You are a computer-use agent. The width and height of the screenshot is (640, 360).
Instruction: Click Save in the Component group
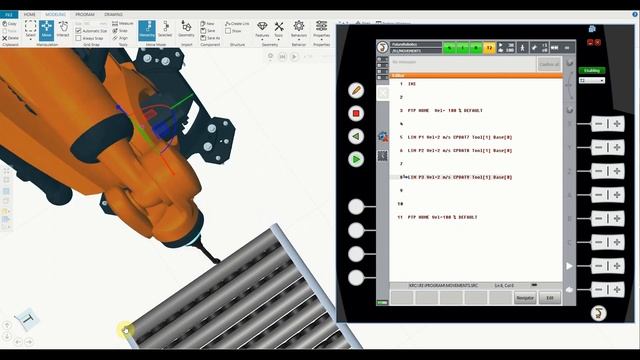208,31
